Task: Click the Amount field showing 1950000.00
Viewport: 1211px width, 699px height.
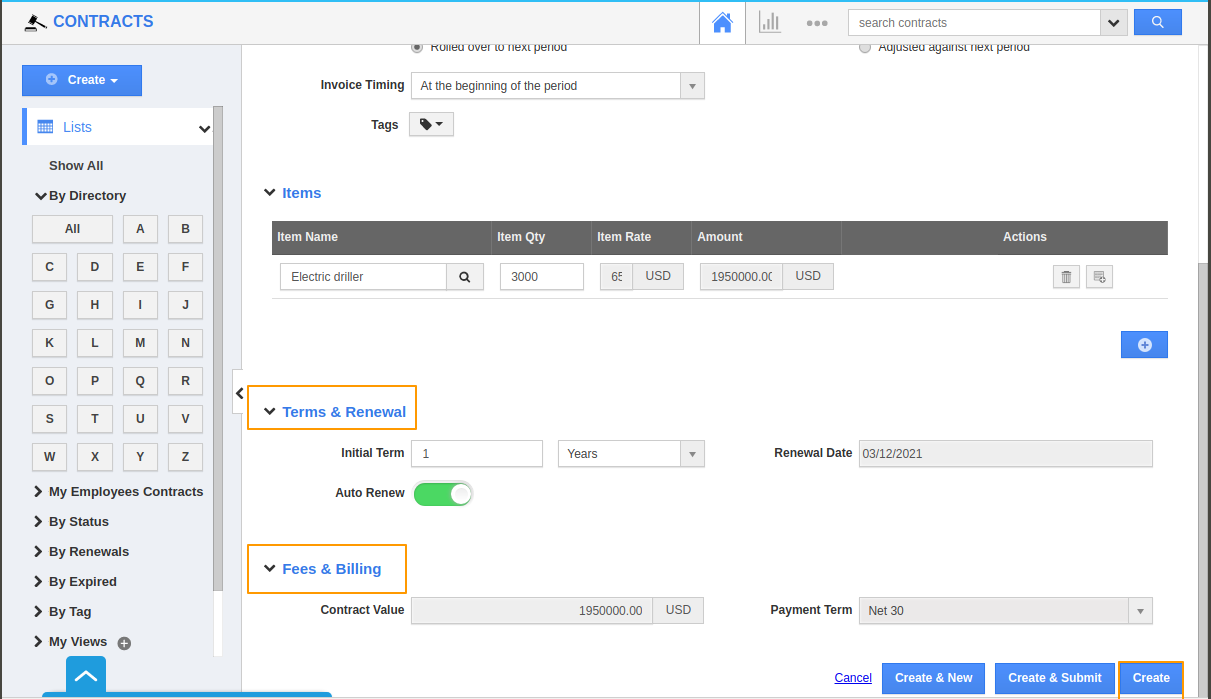Action: (741, 277)
